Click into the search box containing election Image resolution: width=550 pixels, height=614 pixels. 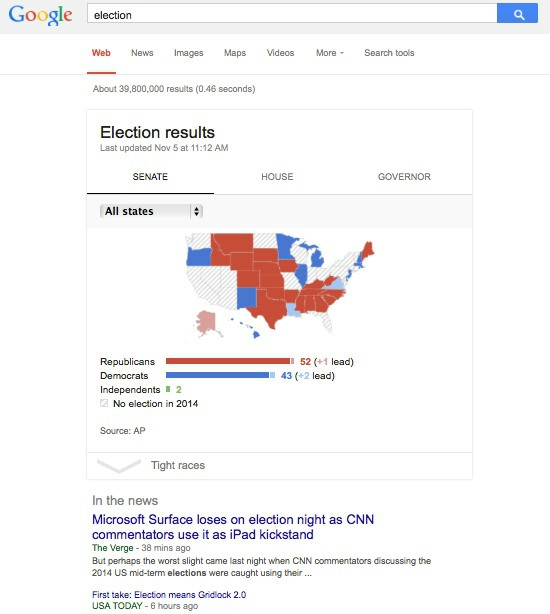tap(292, 13)
